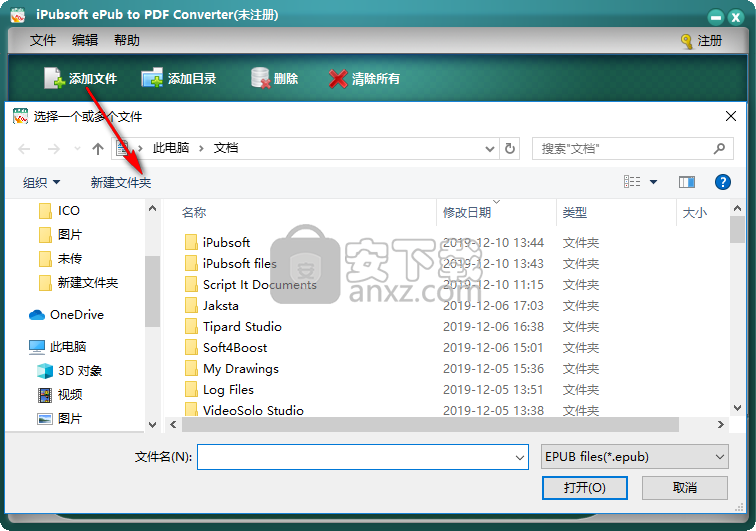
Task: Click the Clear All (清除所有) red X icon
Action: (x=338, y=79)
